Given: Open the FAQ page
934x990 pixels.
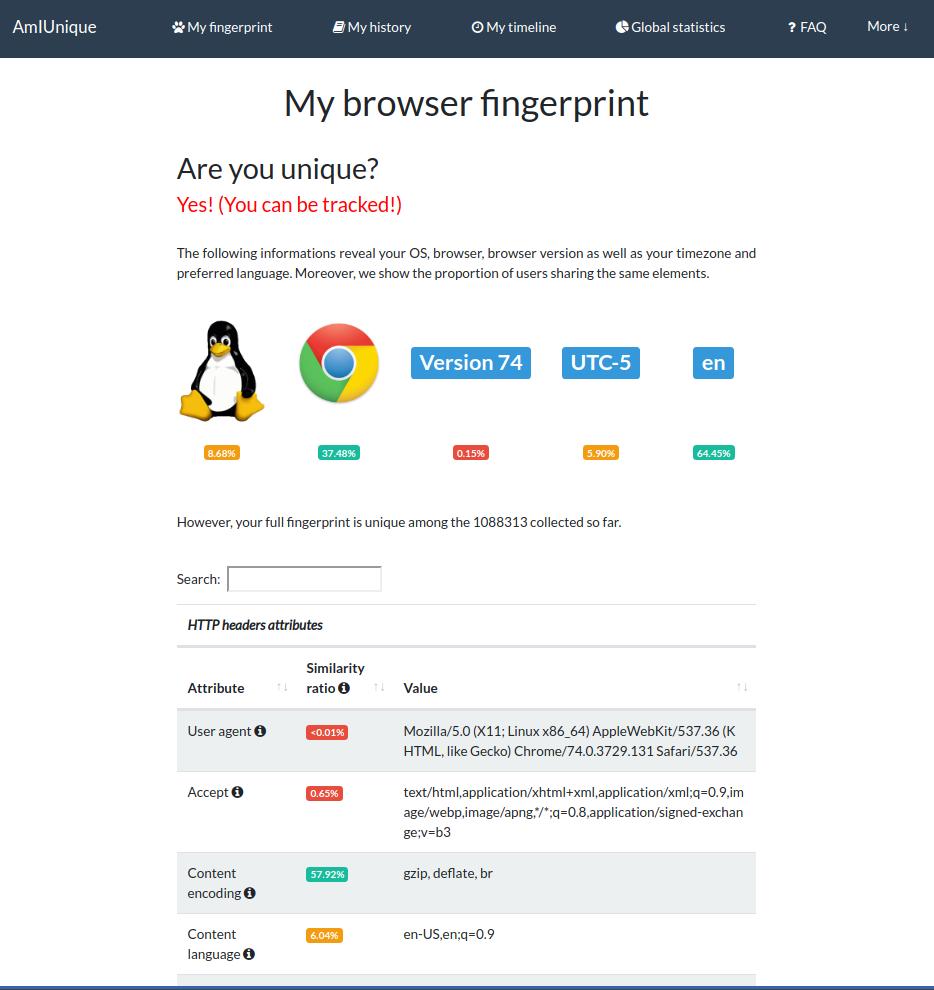Looking at the screenshot, I should point(807,27).
